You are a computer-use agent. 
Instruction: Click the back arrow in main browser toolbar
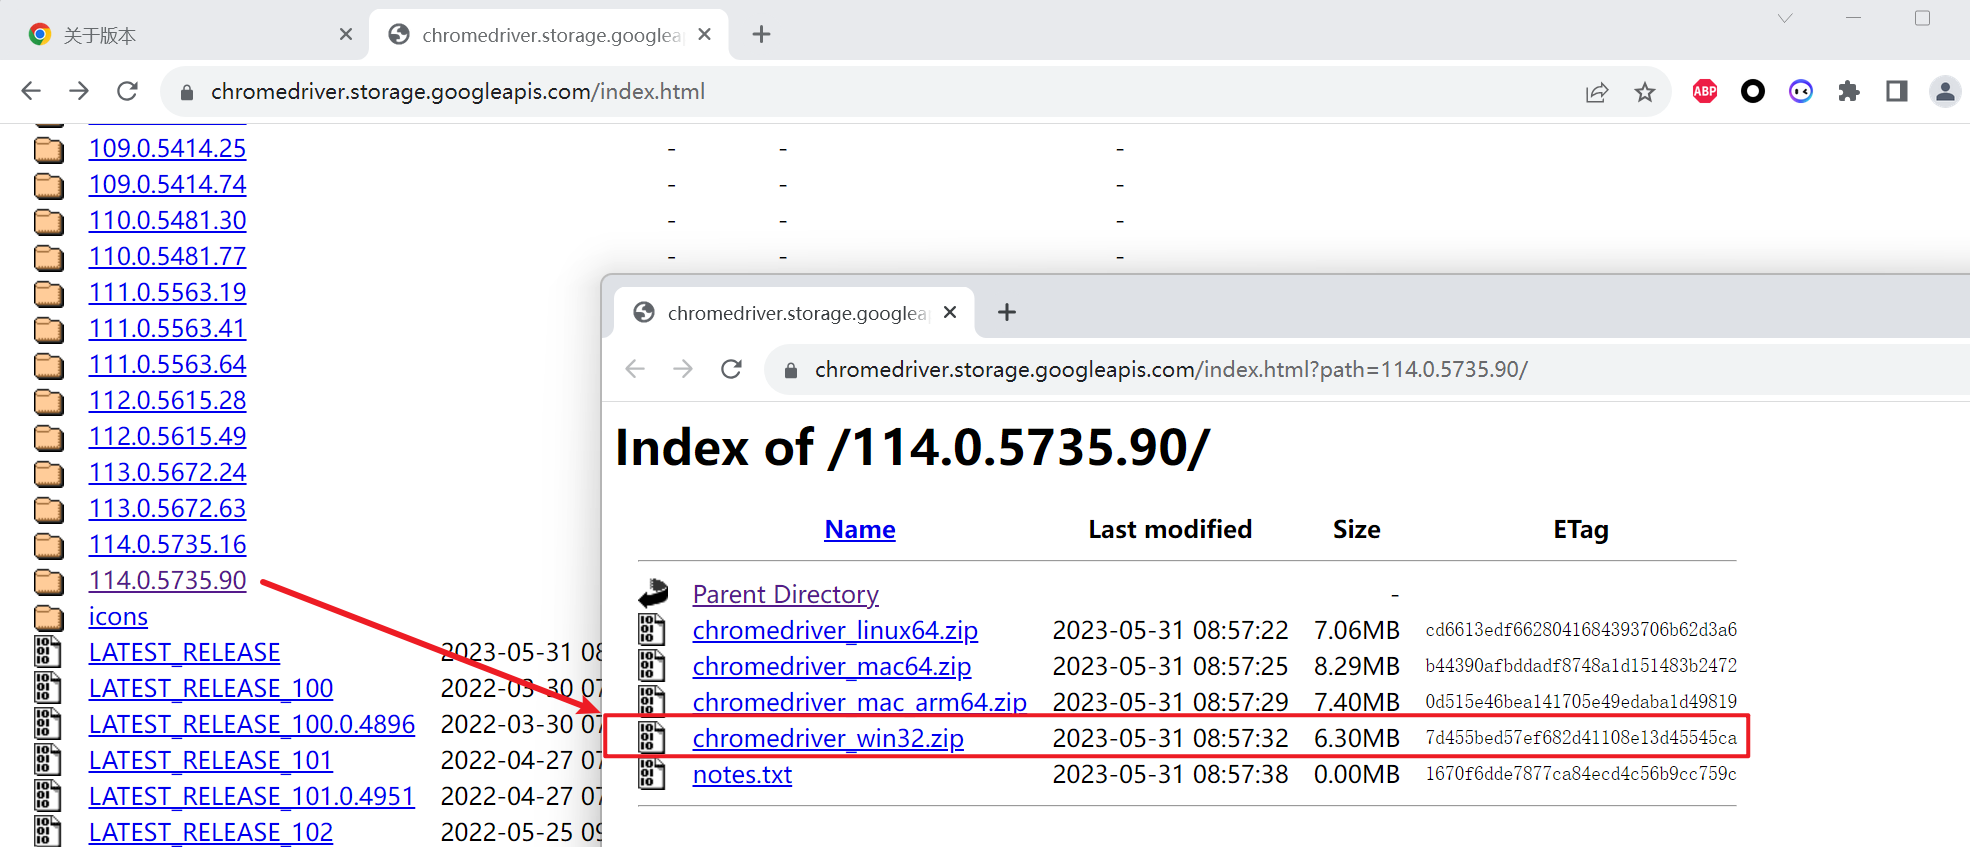pos(31,91)
